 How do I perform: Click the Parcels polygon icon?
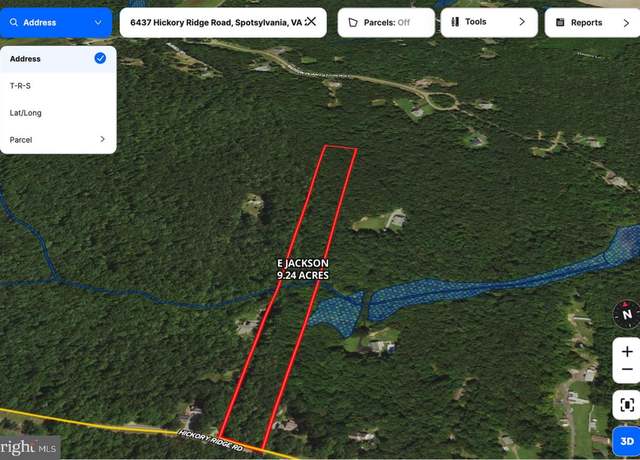pos(353,22)
